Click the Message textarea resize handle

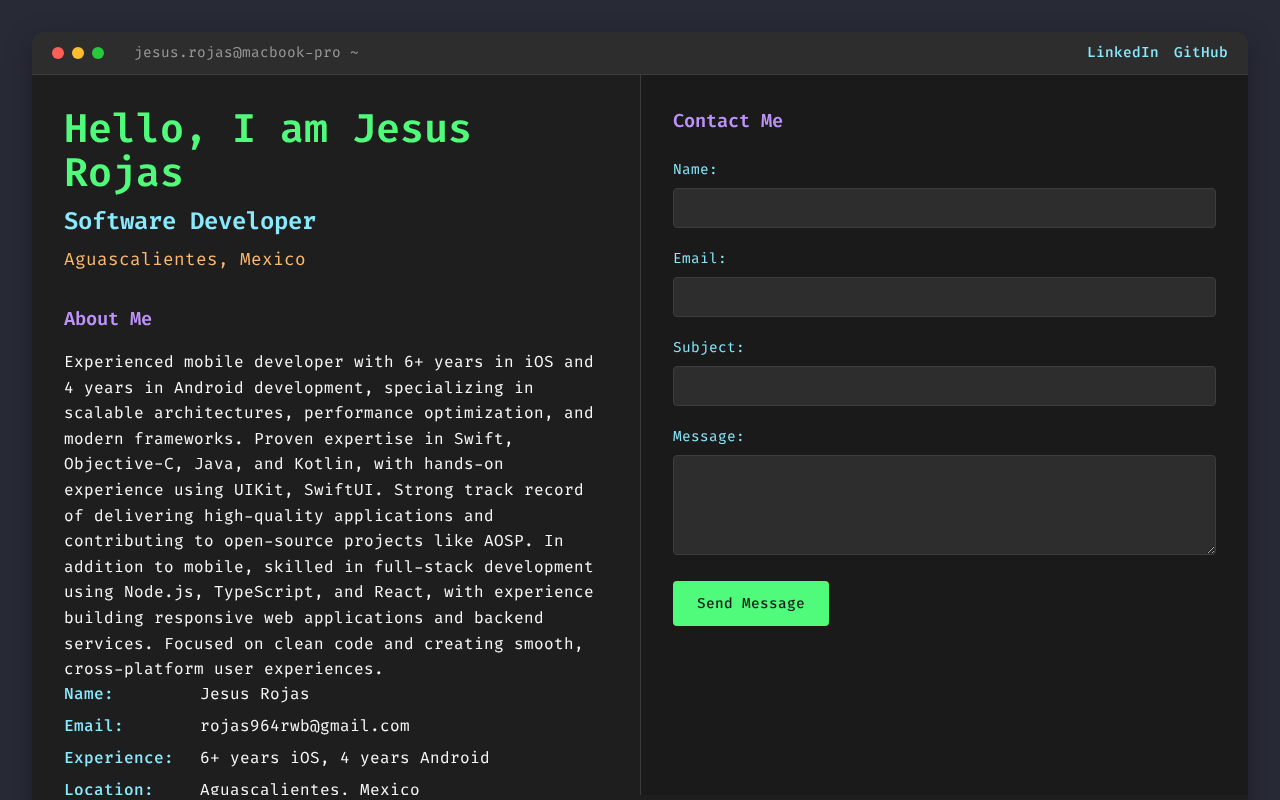click(x=1210, y=549)
